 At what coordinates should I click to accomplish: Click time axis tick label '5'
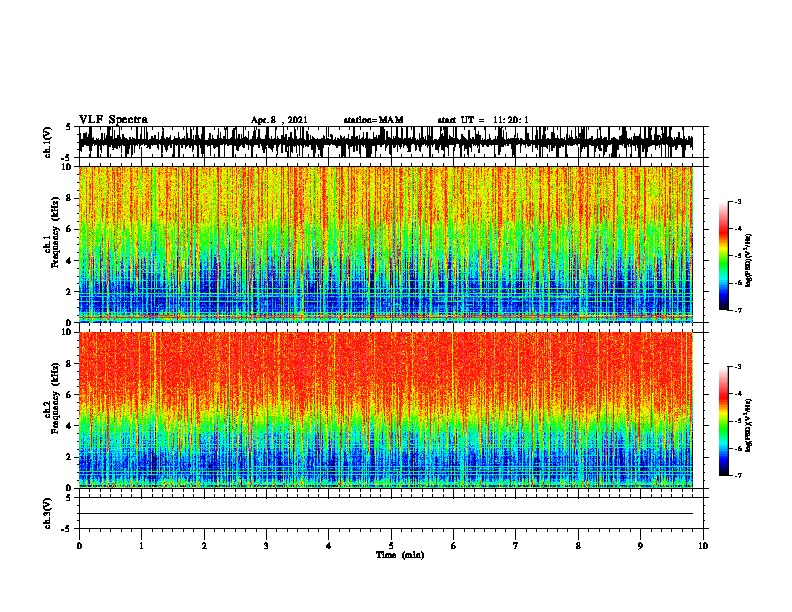(391, 546)
